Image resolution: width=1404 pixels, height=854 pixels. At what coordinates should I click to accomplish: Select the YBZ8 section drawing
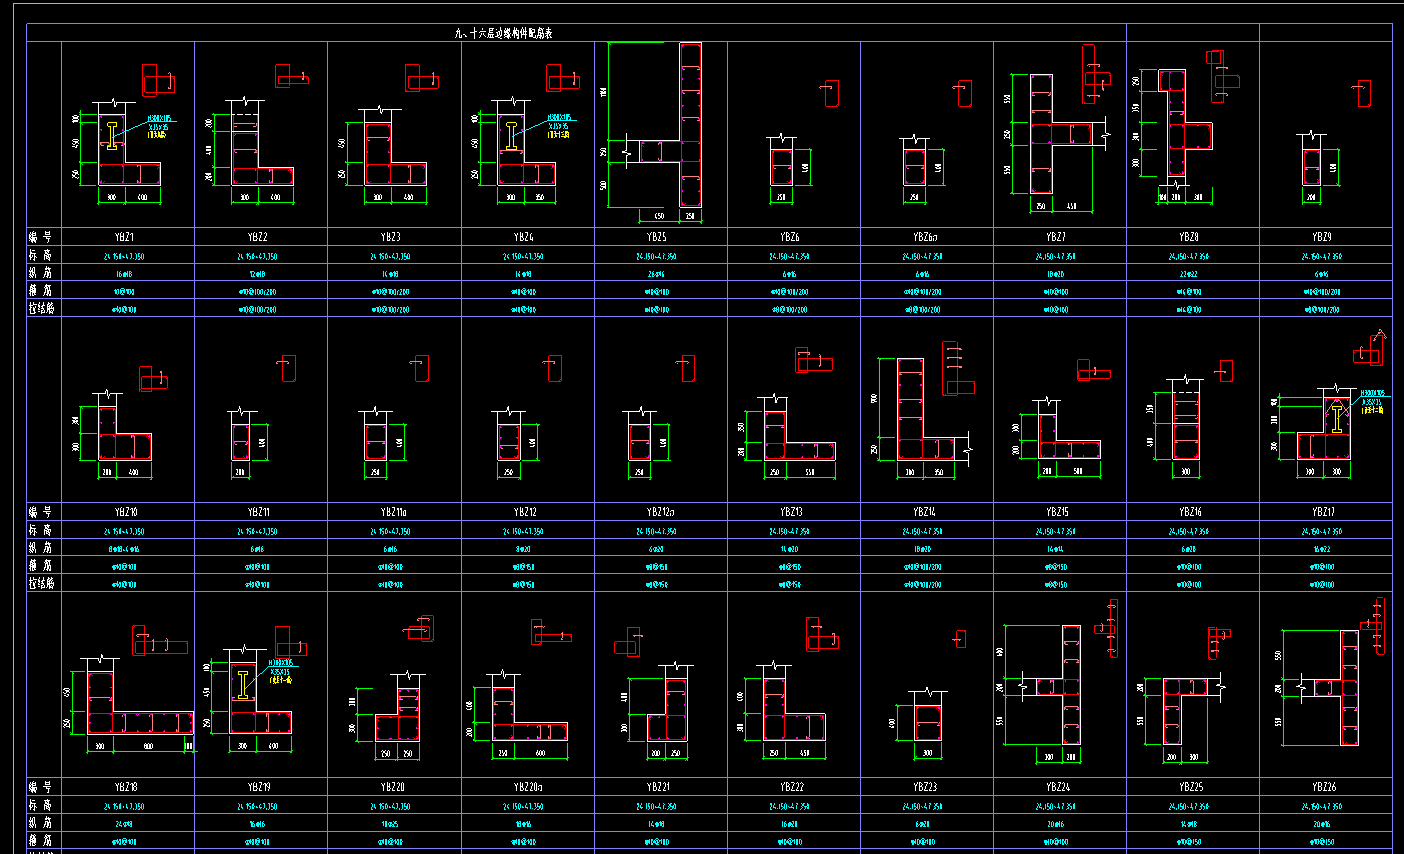[x=1185, y=123]
